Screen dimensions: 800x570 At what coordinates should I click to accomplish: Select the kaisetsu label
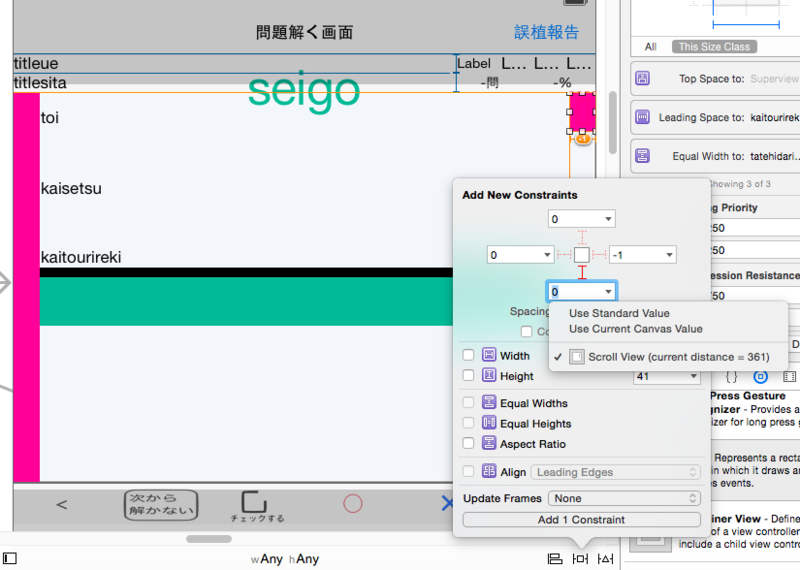71,188
